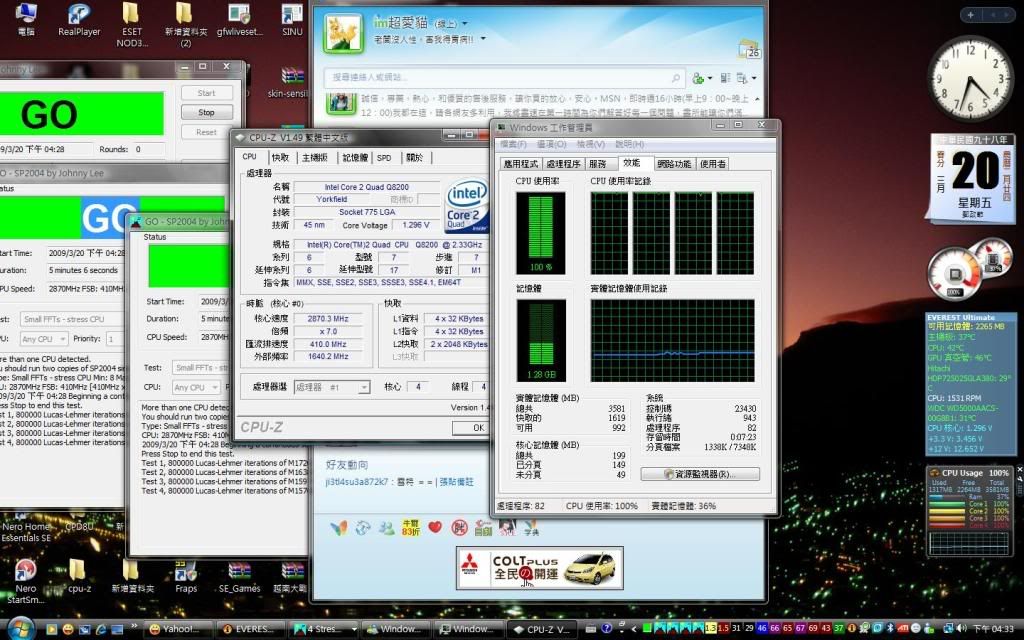The height and width of the screenshot is (640, 1024).
Task: Click CPU-Z taskbar button
Action: pos(540,629)
